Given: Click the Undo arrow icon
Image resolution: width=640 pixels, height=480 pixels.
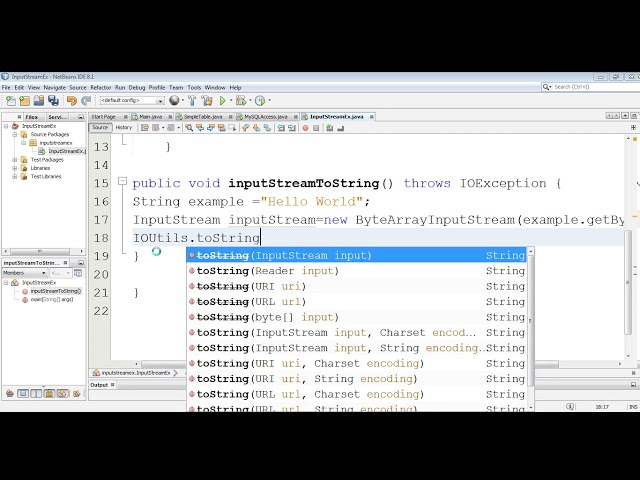Looking at the screenshot, I should [x=72, y=100].
